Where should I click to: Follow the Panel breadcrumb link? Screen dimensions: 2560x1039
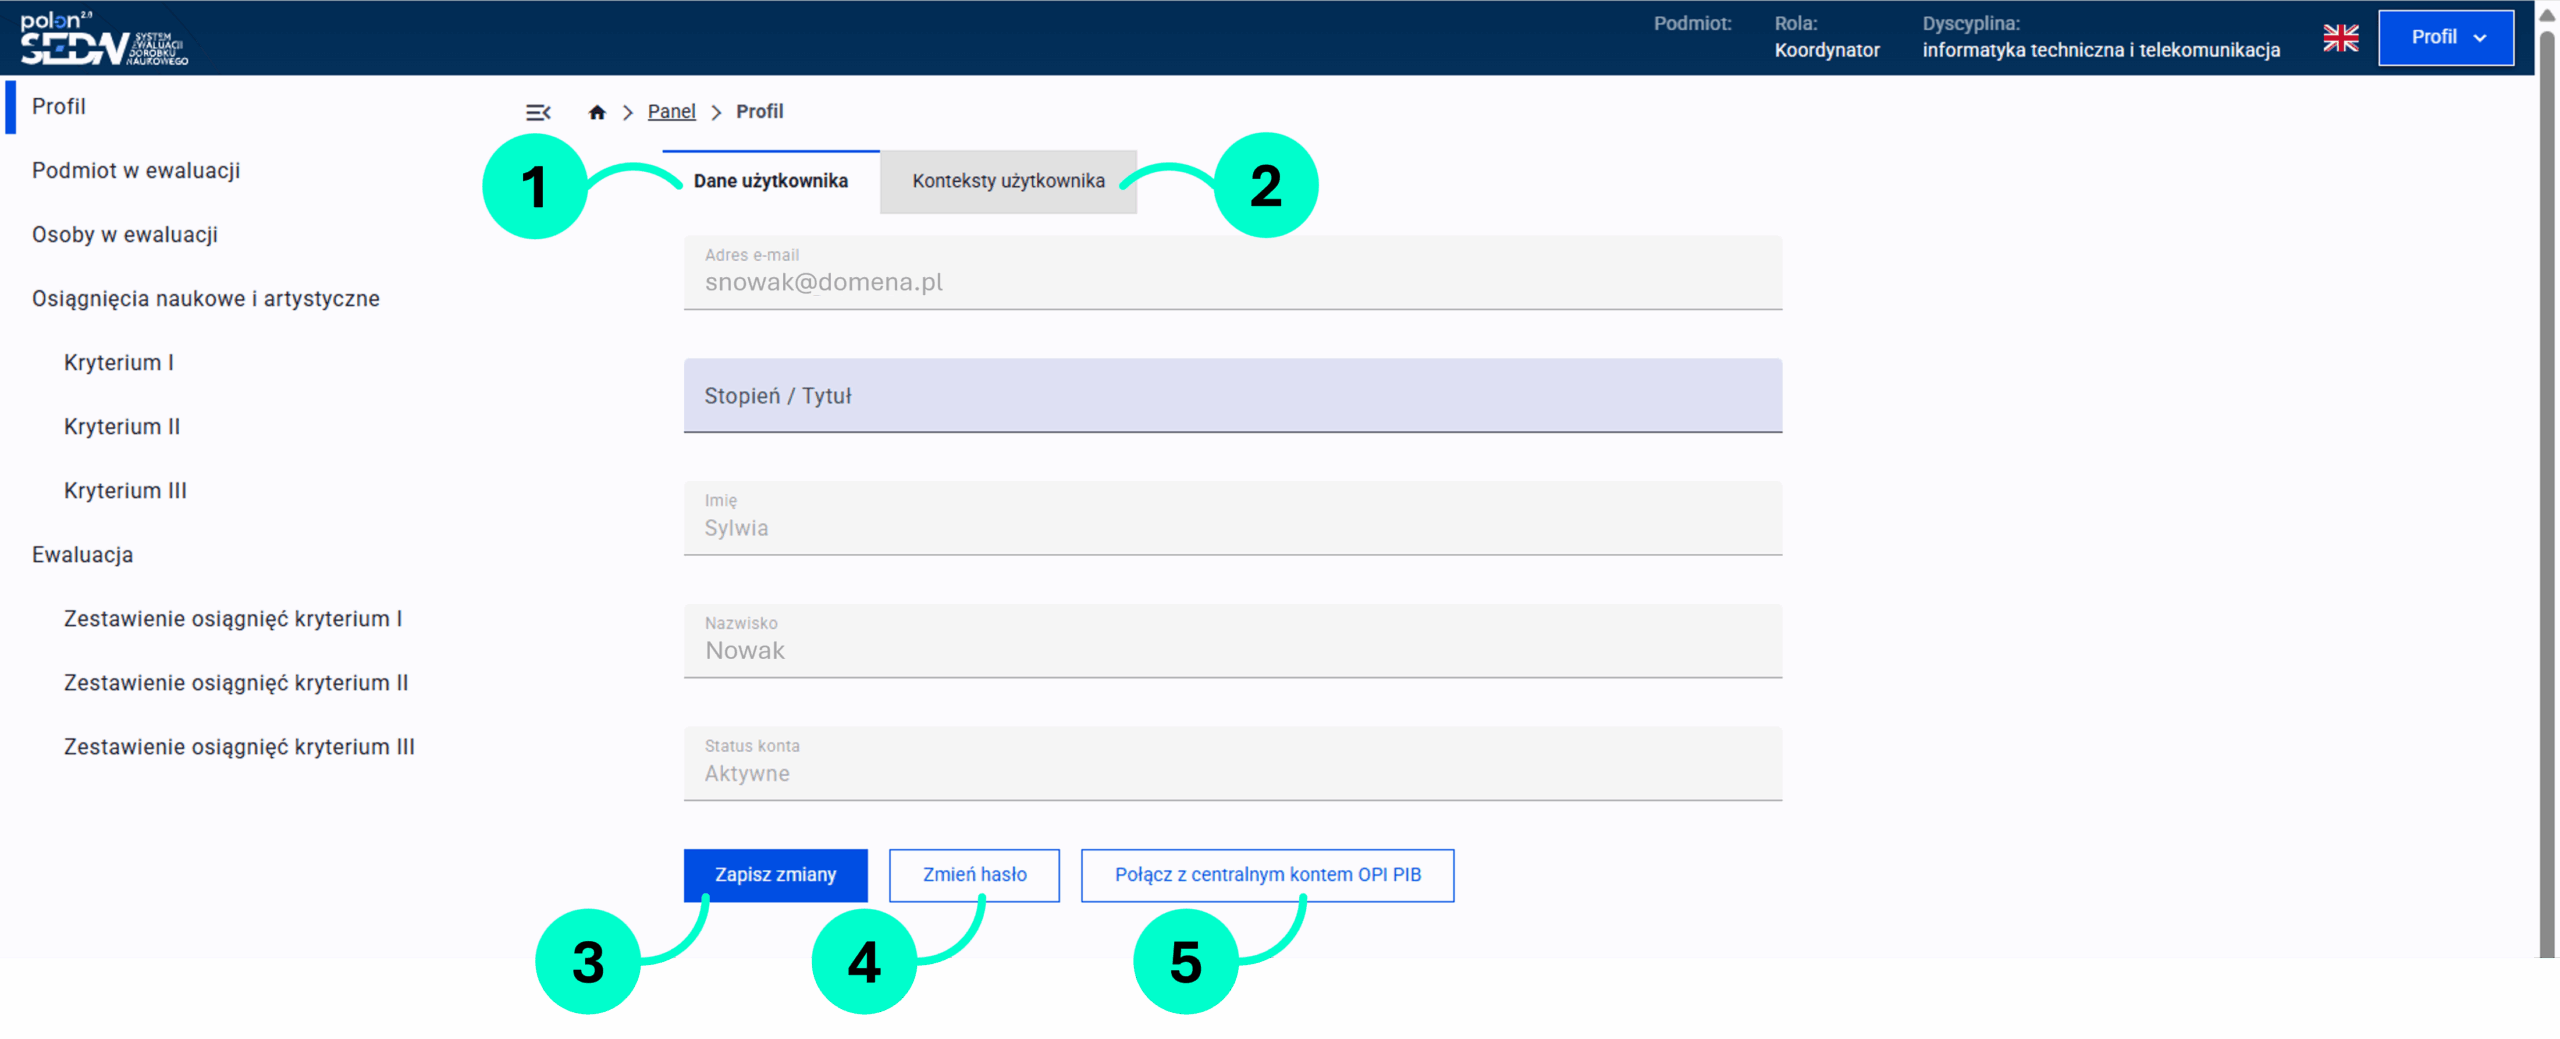click(x=671, y=112)
